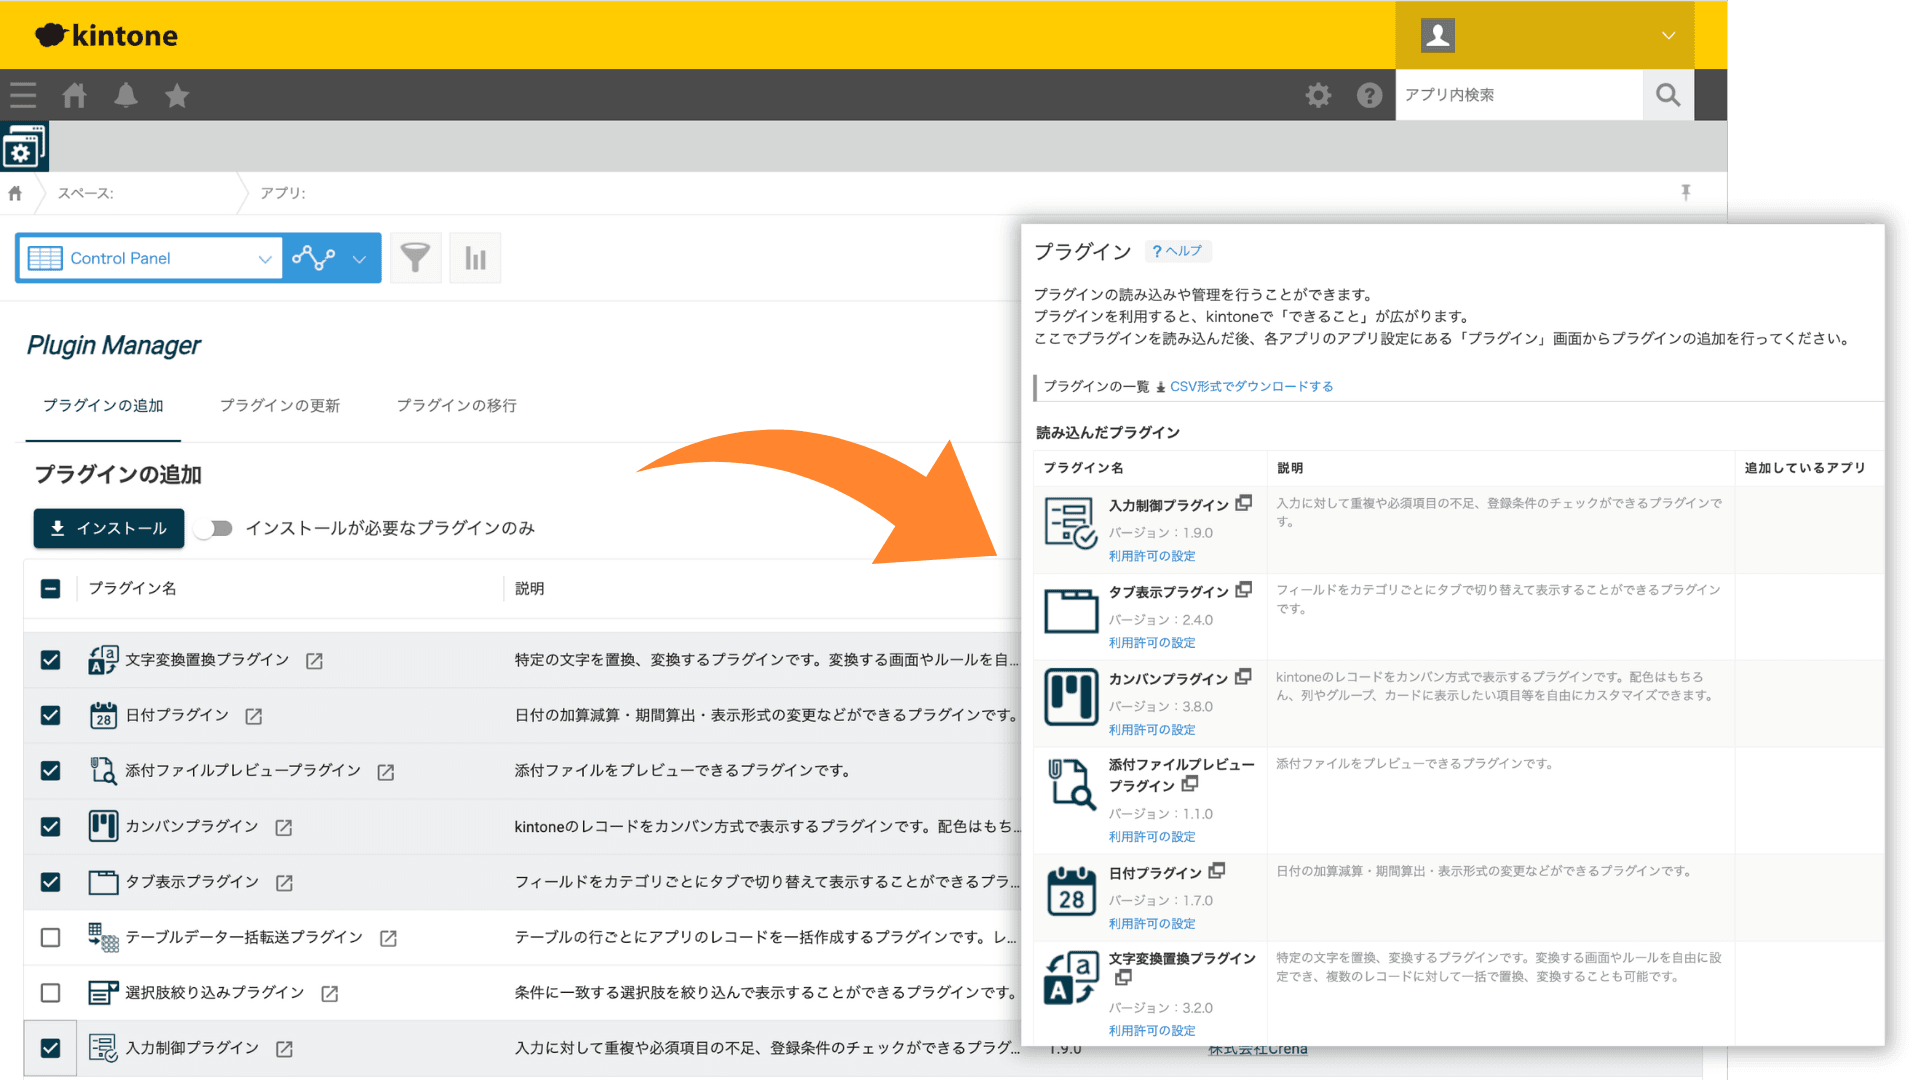Click the graph view icon button
Viewport: 1920px width, 1080px height.
[x=313, y=258]
